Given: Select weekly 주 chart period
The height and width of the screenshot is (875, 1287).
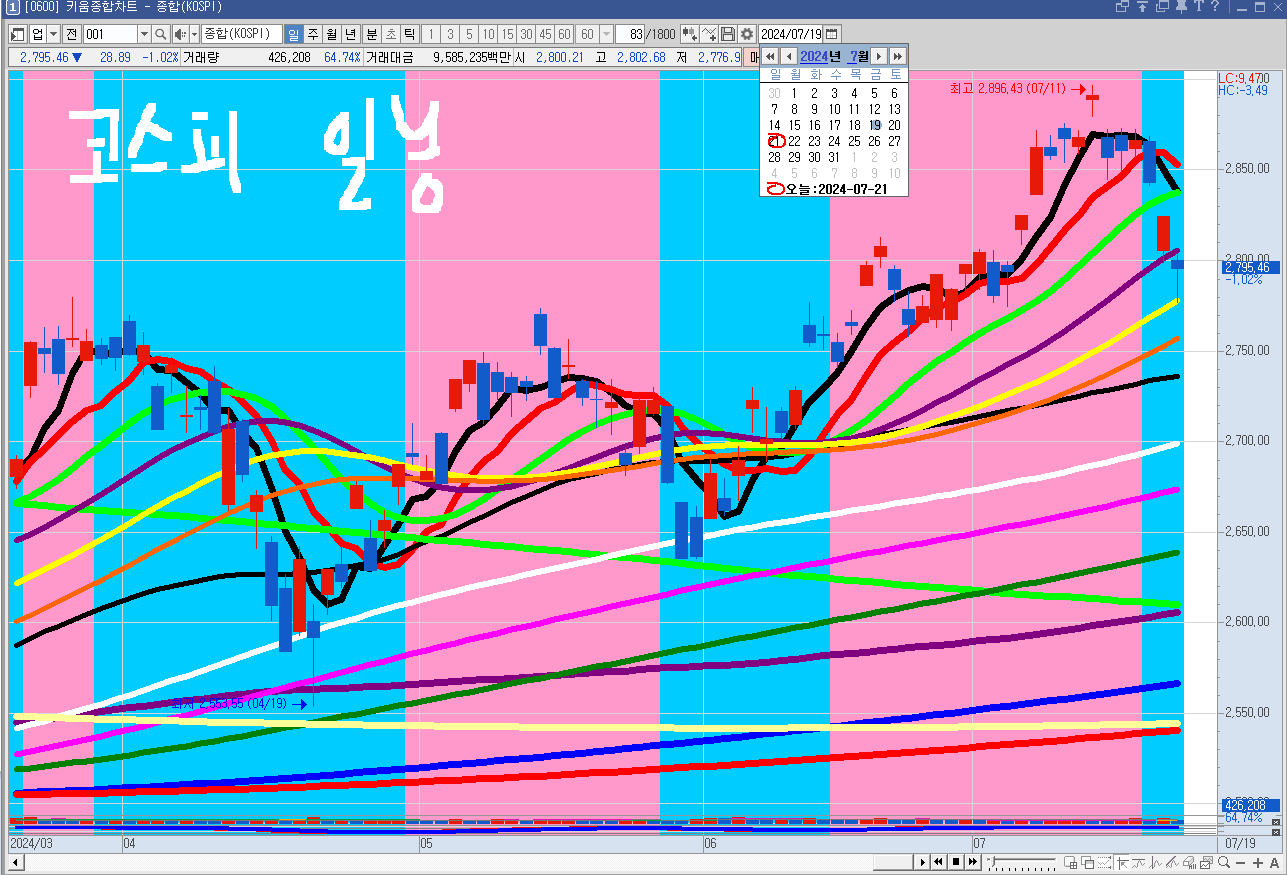Looking at the screenshot, I should click(312, 34).
